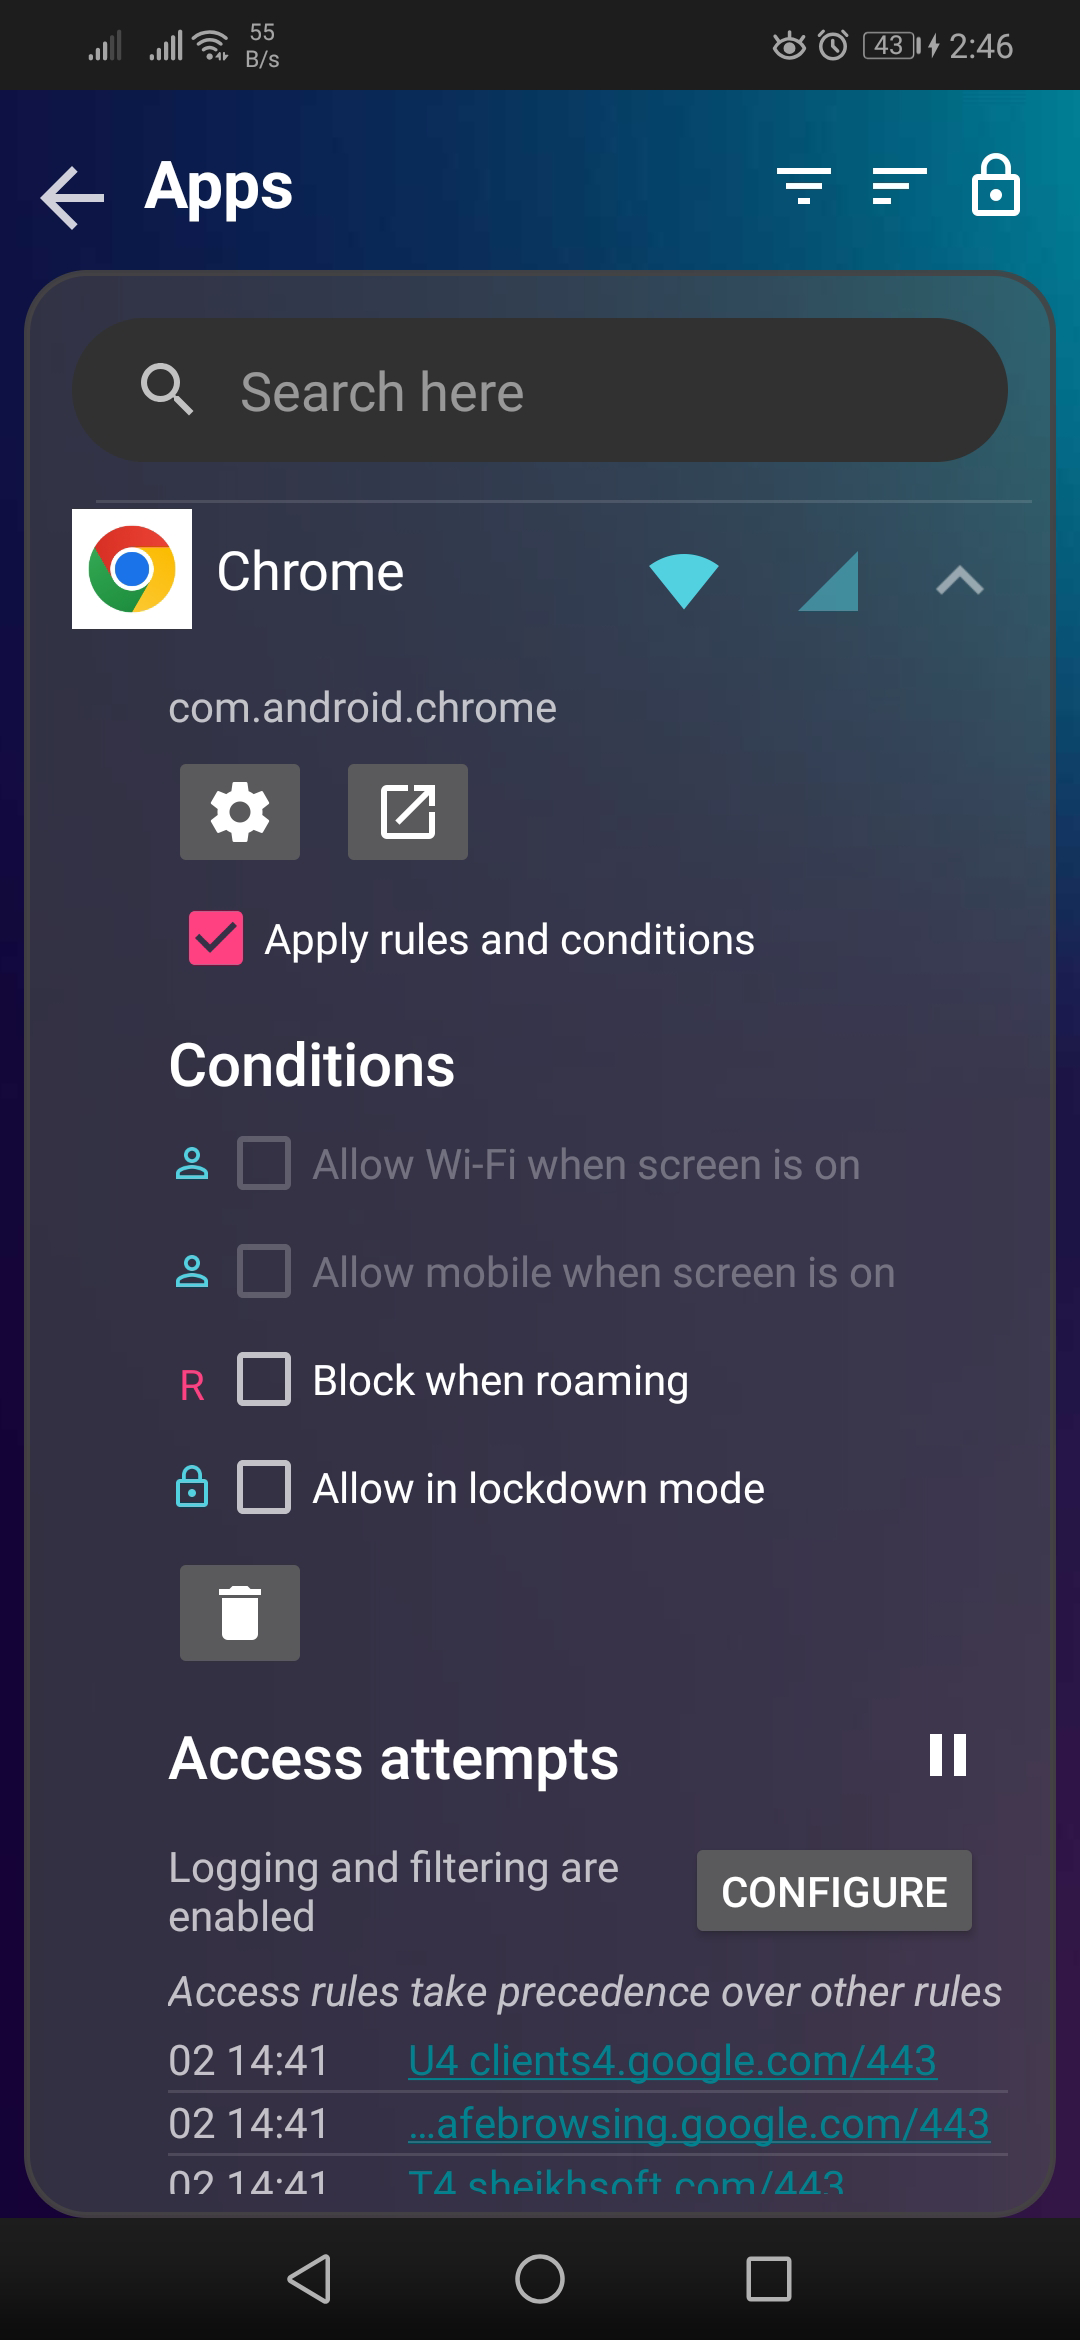
Task: Open Chrome app settings gear button
Action: click(240, 811)
